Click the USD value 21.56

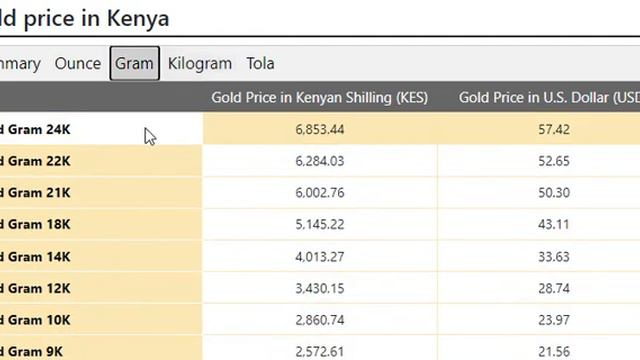click(553, 351)
